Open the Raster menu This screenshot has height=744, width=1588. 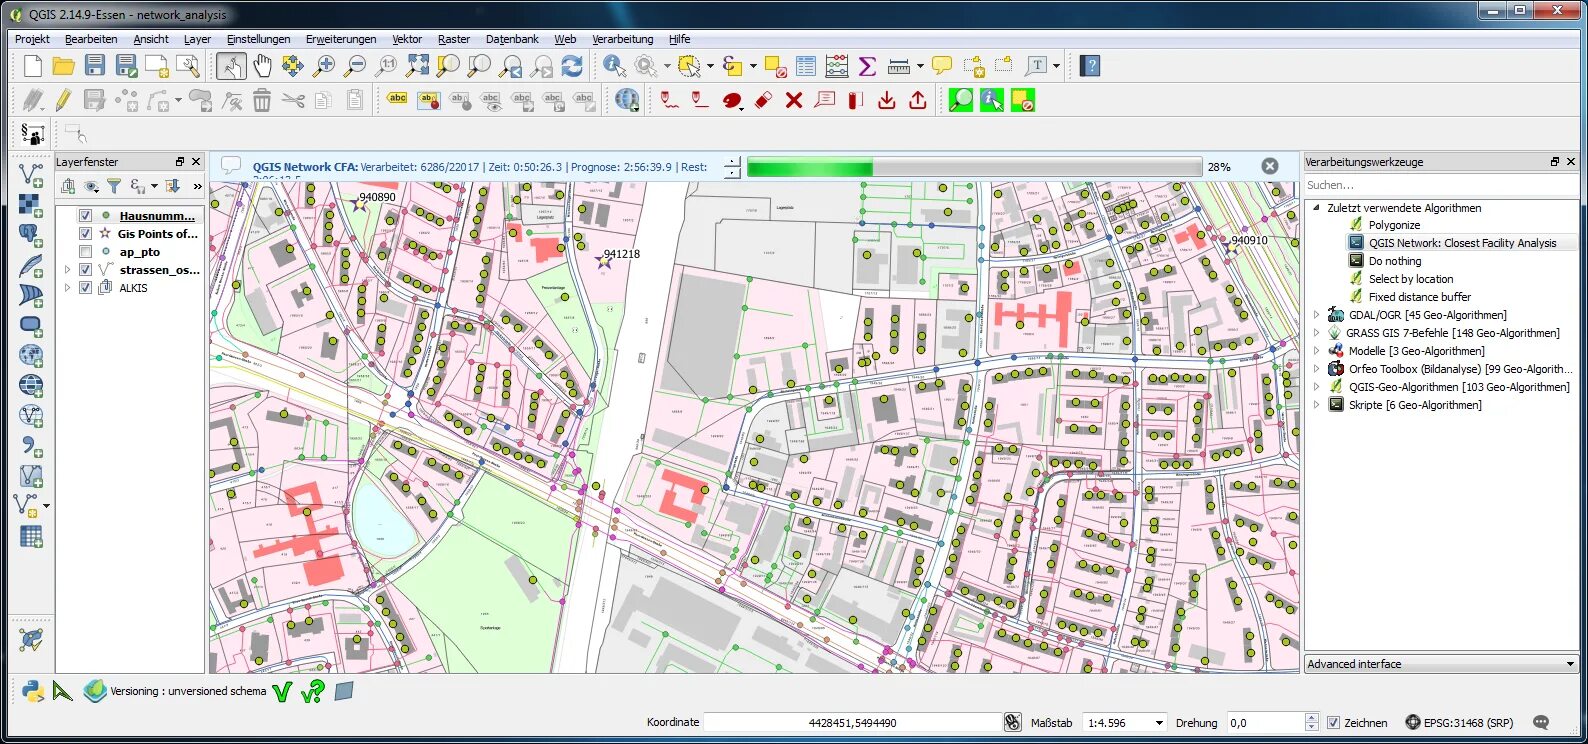click(454, 39)
